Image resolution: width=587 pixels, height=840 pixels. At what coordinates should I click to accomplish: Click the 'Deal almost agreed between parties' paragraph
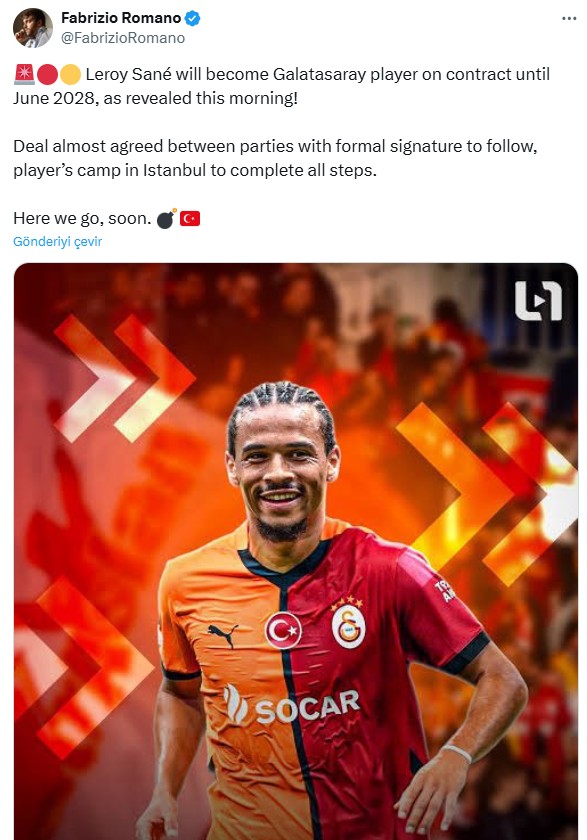275,158
